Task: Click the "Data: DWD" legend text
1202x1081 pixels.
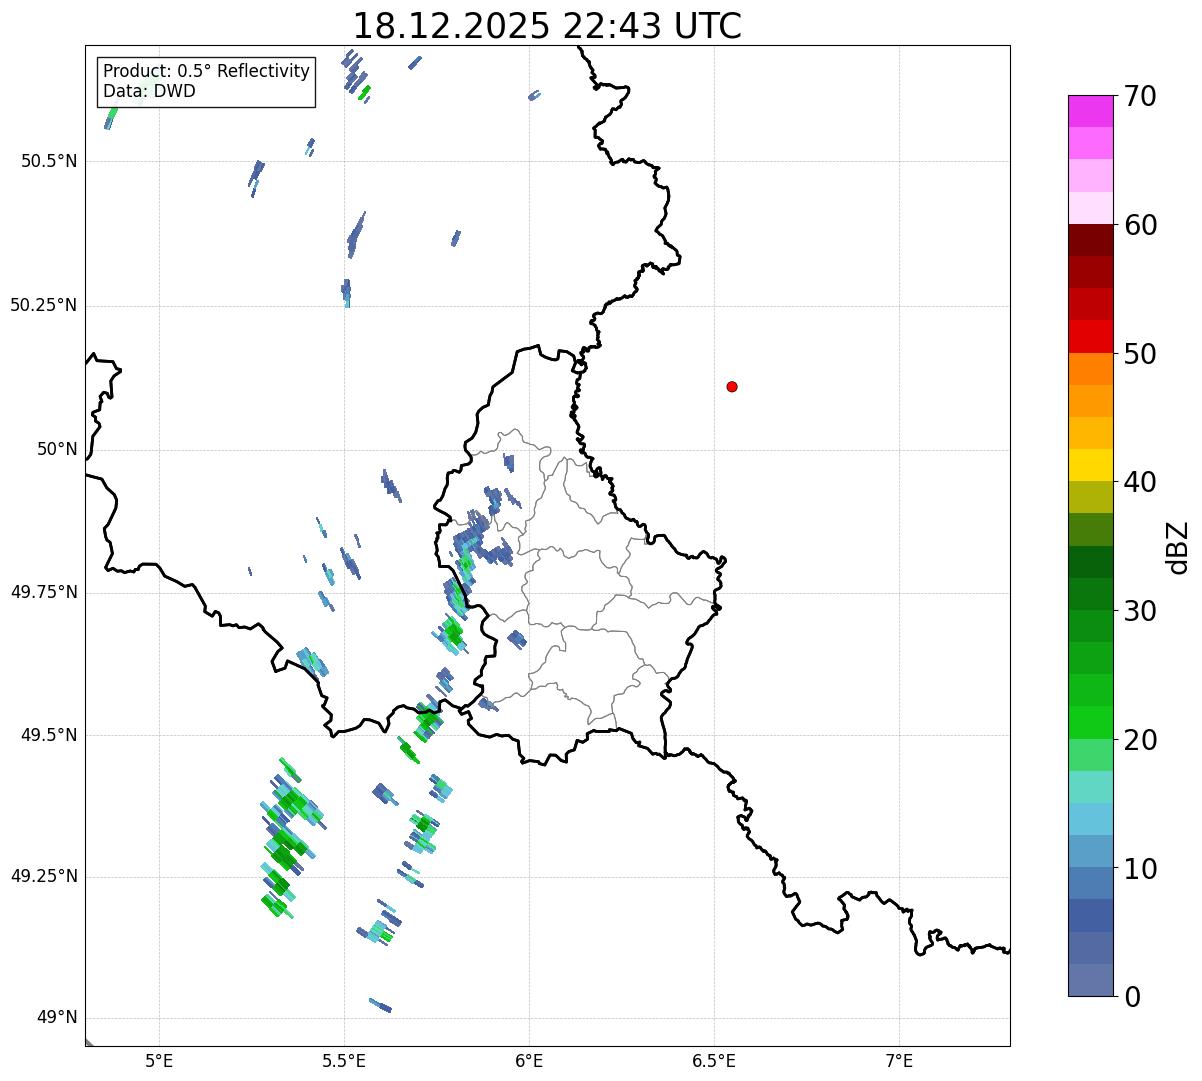Action: click(x=149, y=91)
